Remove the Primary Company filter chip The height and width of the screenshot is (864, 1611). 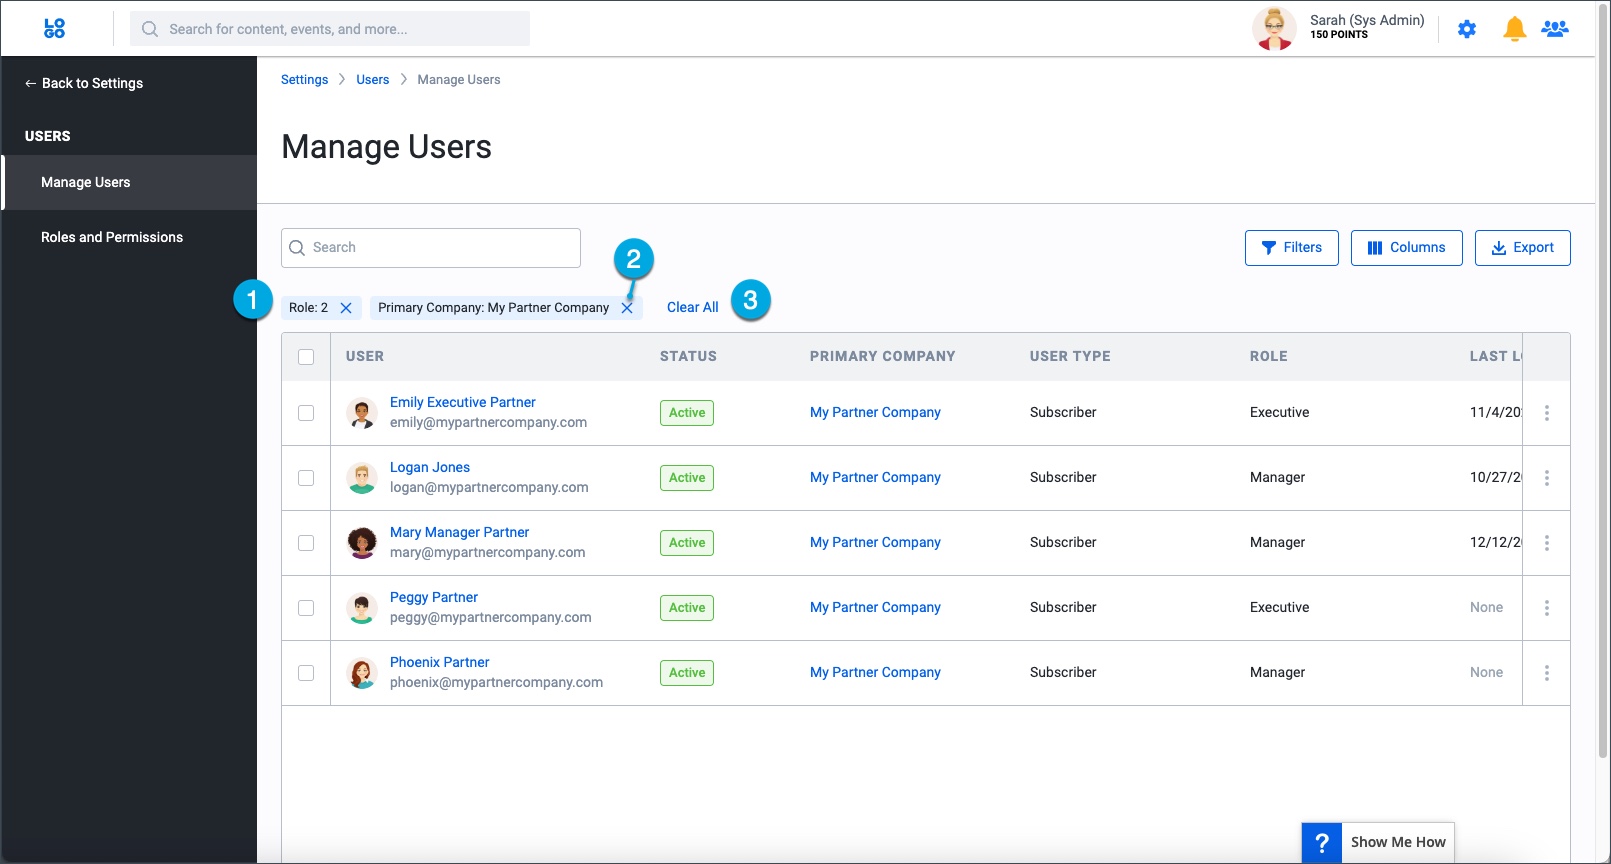pyautogui.click(x=627, y=308)
